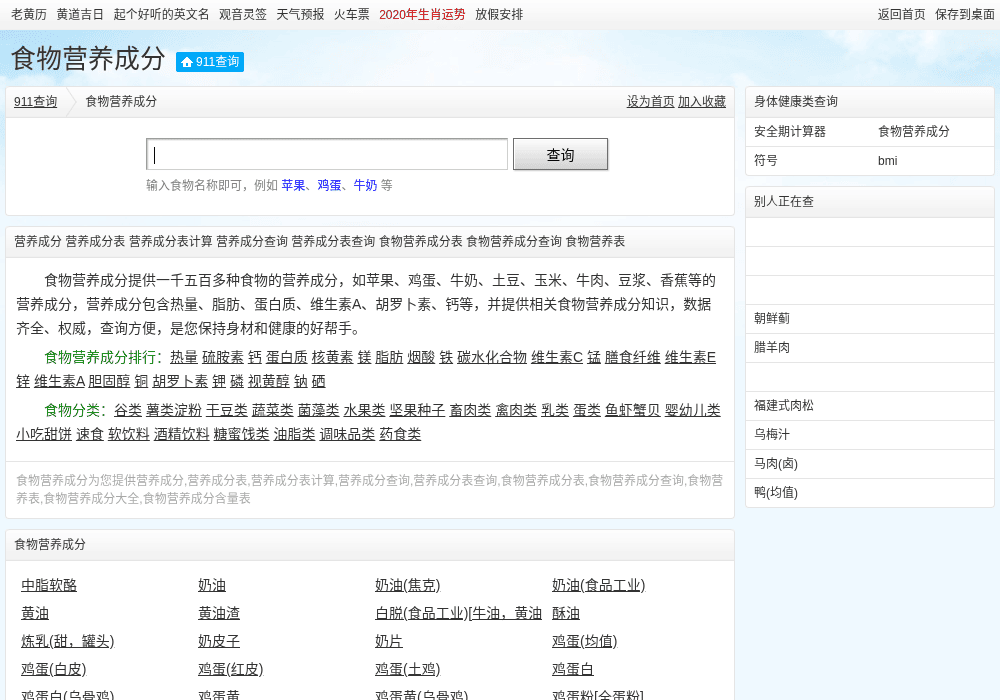Image resolution: width=1000 pixels, height=700 pixels.
Task: Open the 菌藻类 food category
Action: [318, 410]
